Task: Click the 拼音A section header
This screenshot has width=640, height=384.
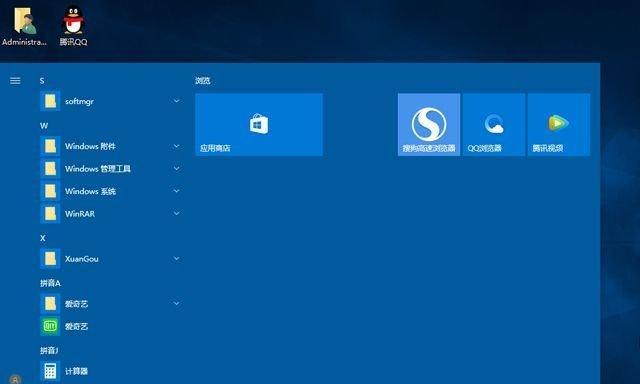Action: coord(50,283)
